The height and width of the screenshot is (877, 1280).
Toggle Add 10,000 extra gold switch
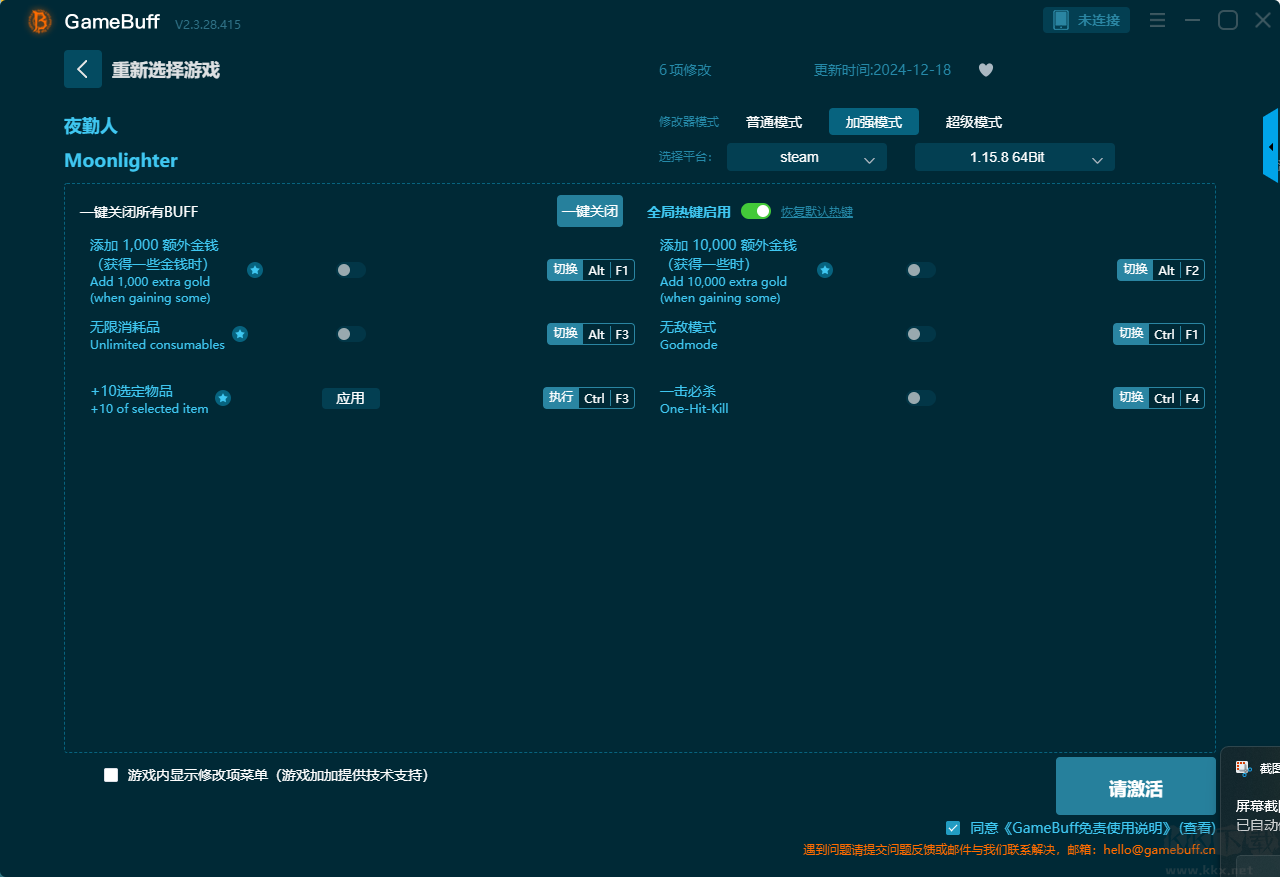(920, 270)
